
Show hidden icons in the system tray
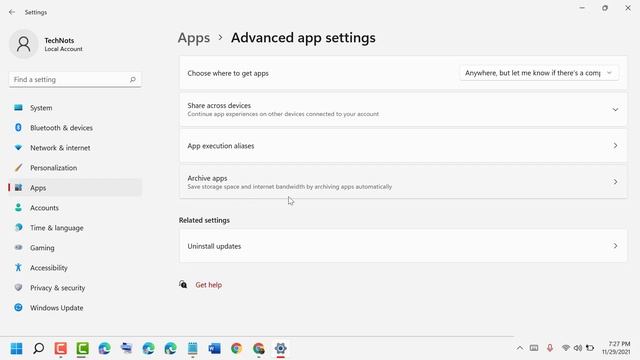pos(520,348)
